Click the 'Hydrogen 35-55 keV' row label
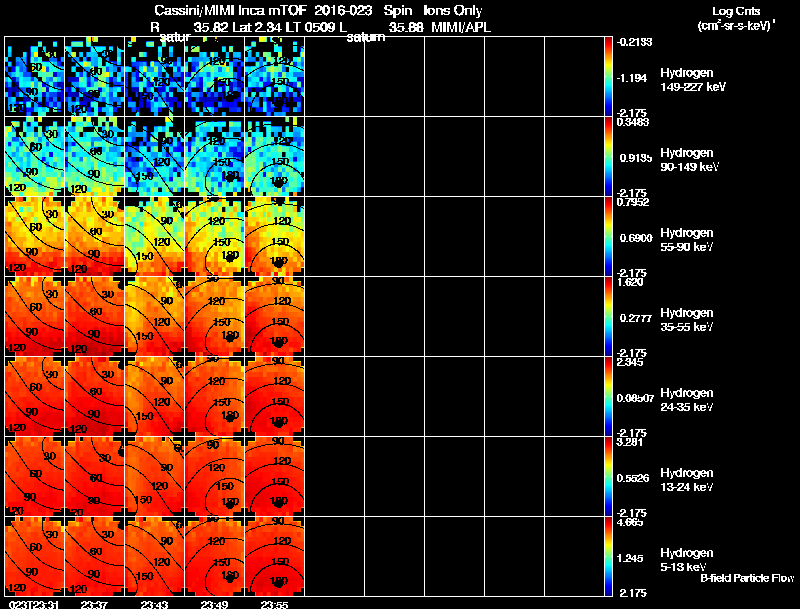800x609 pixels. 687,320
